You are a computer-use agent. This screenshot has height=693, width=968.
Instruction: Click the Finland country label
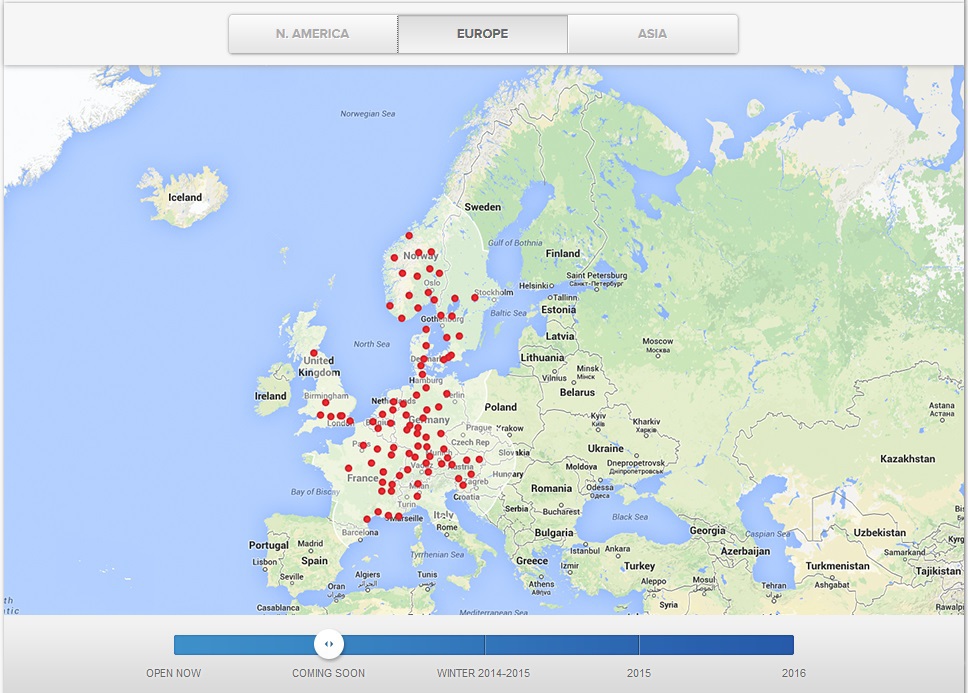point(563,254)
